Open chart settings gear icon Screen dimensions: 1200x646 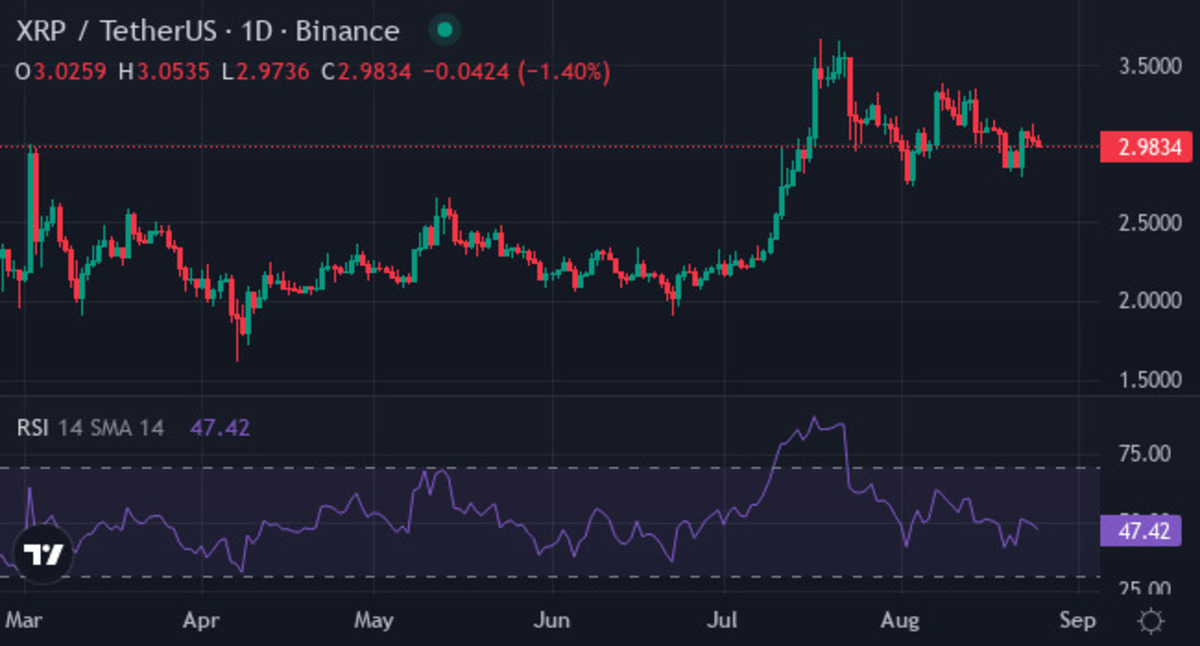tap(1151, 621)
